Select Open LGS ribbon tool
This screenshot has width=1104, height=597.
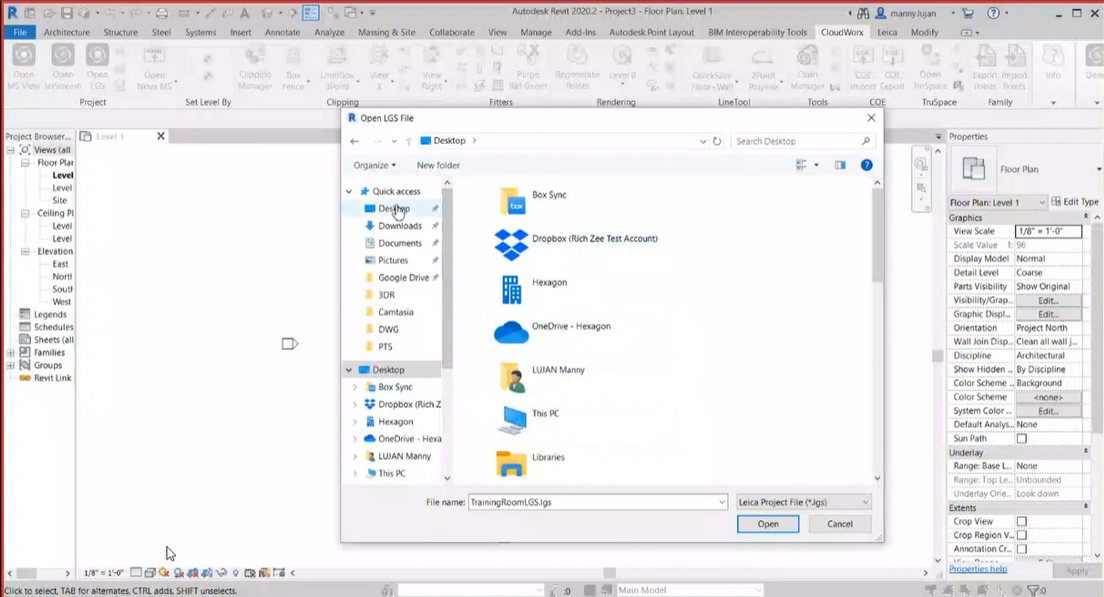tap(97, 67)
